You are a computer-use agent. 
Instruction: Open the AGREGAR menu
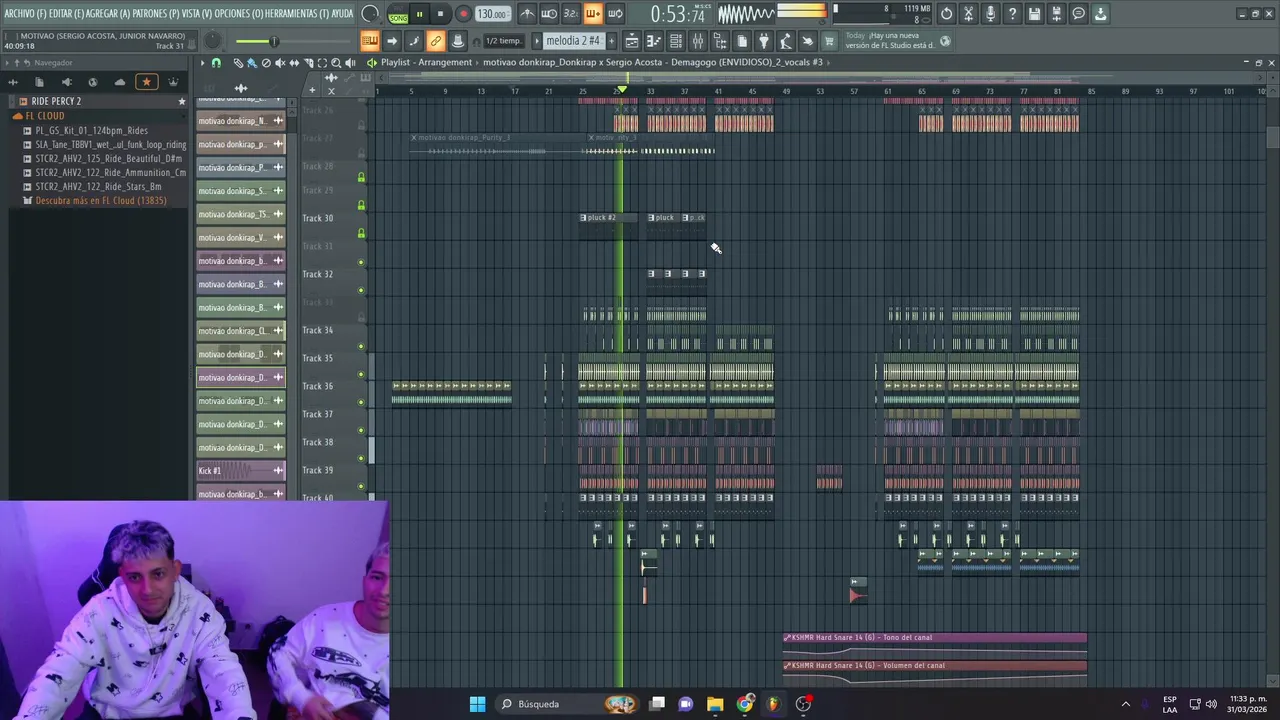(109, 14)
